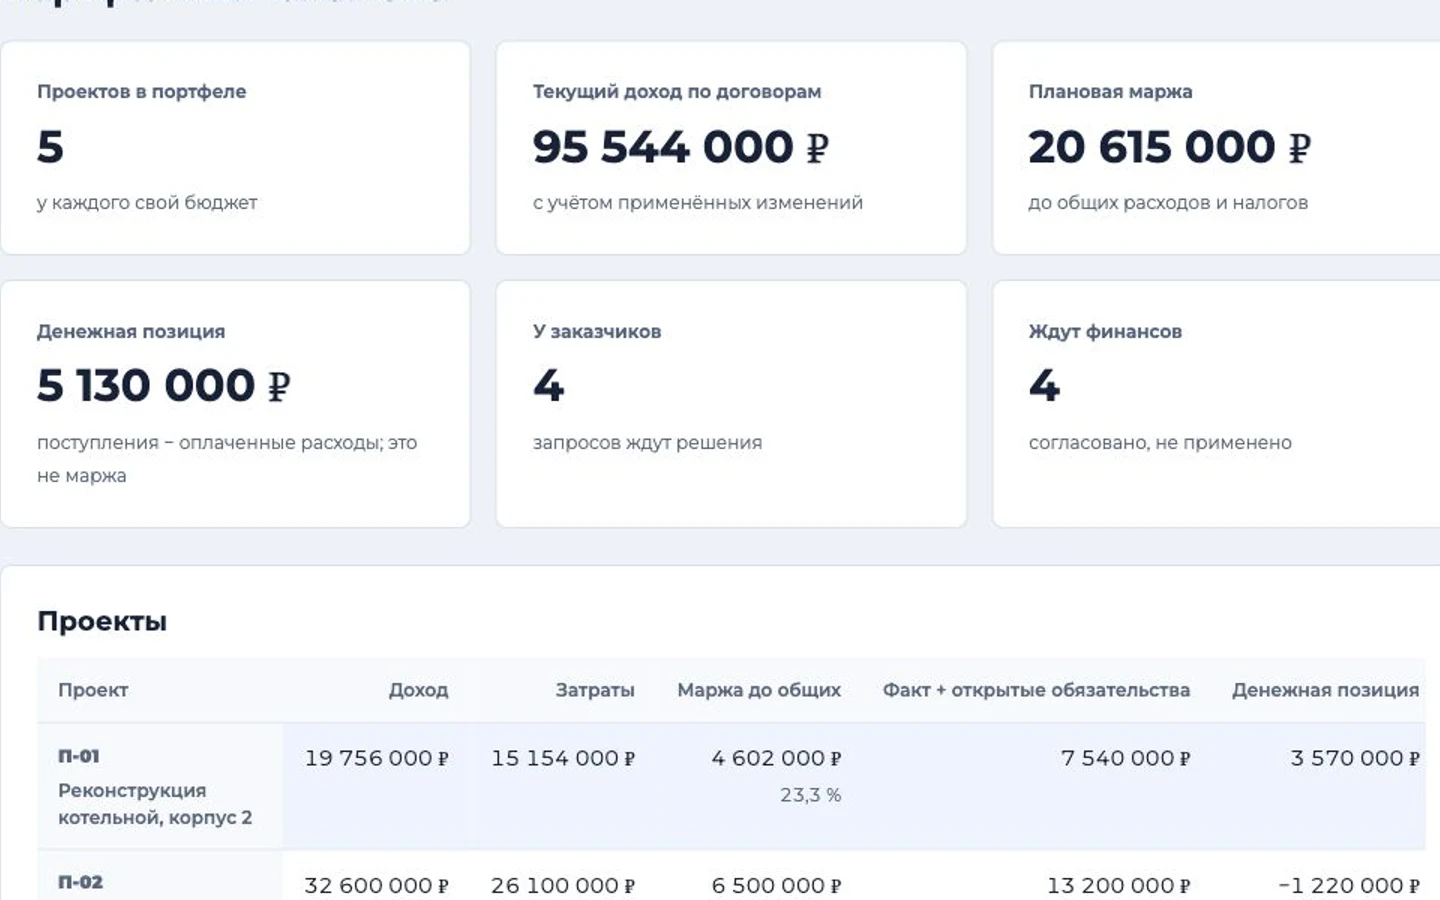Click the margin percentage "23,3 %"
The image size is (1440, 900).
(811, 796)
